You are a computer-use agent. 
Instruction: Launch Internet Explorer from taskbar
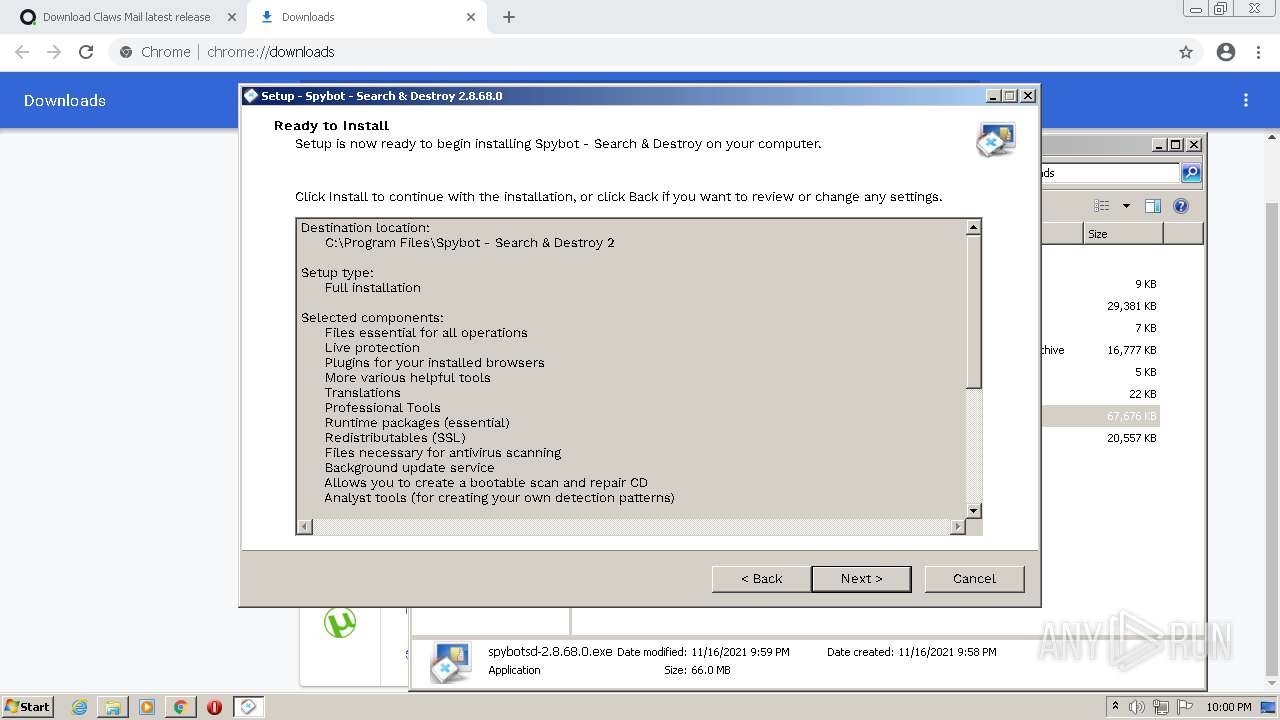pyautogui.click(x=79, y=707)
